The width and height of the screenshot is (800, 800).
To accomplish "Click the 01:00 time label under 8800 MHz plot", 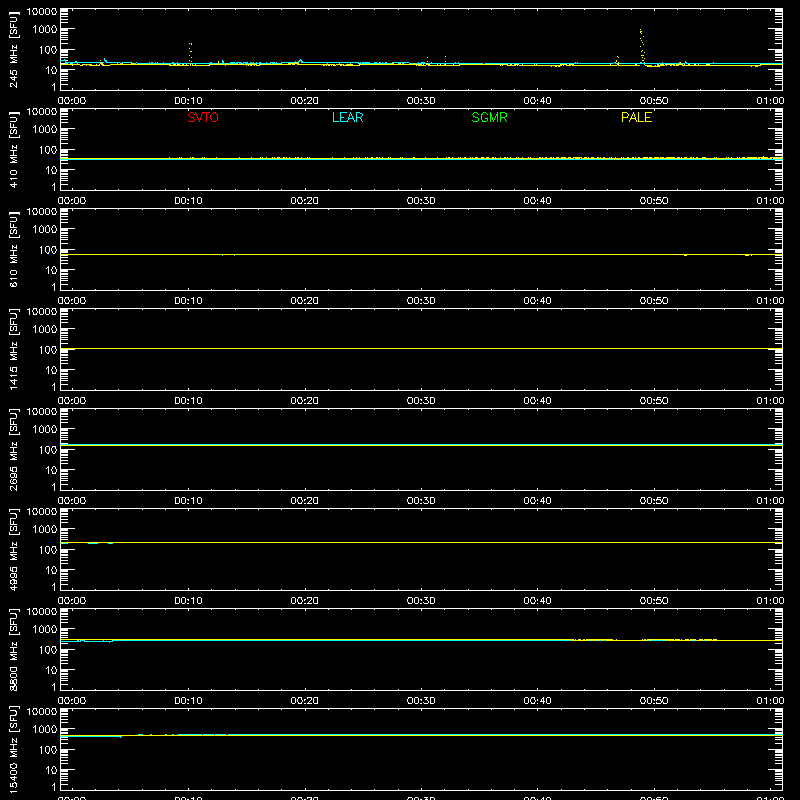I will [770, 701].
